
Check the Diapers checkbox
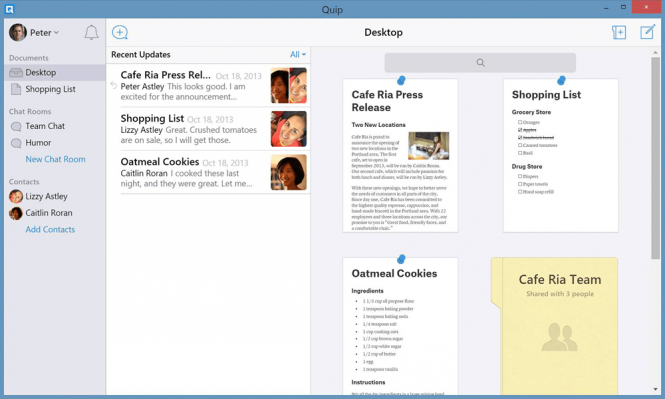[x=520, y=176]
